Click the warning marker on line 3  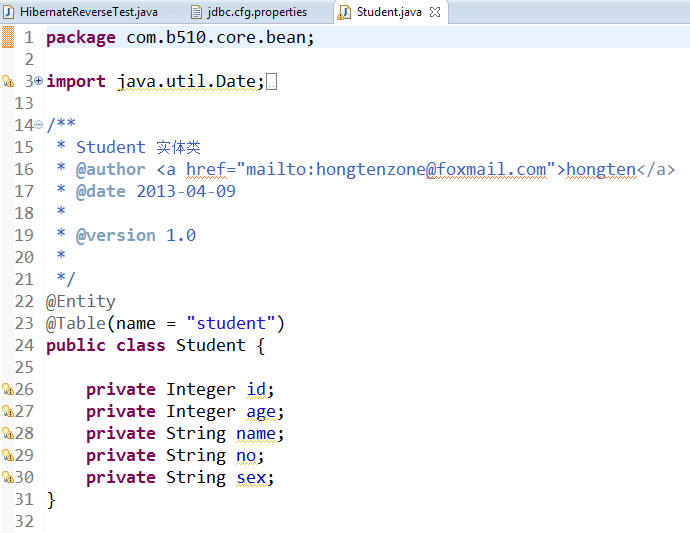click(8, 81)
